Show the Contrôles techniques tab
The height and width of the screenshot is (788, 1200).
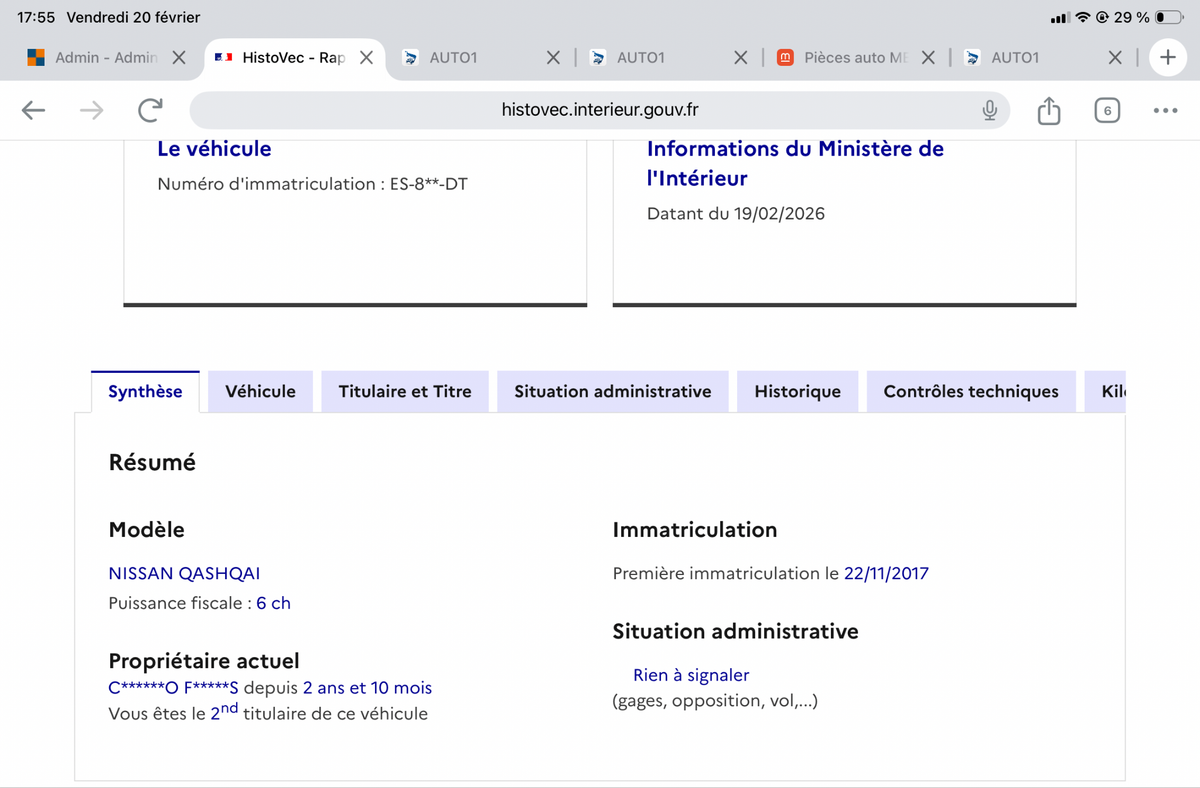(970, 392)
